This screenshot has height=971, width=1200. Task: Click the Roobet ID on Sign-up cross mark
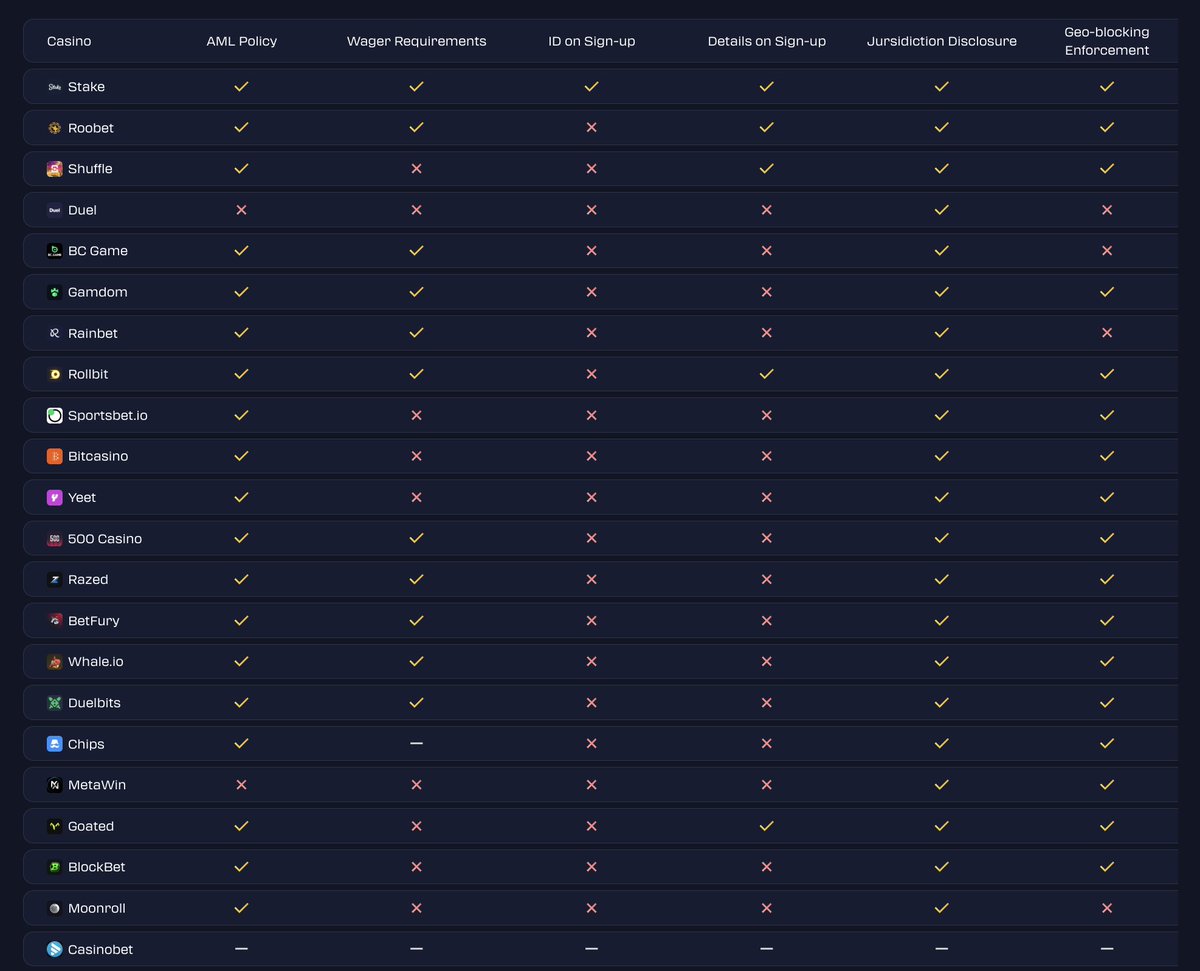[591, 128]
